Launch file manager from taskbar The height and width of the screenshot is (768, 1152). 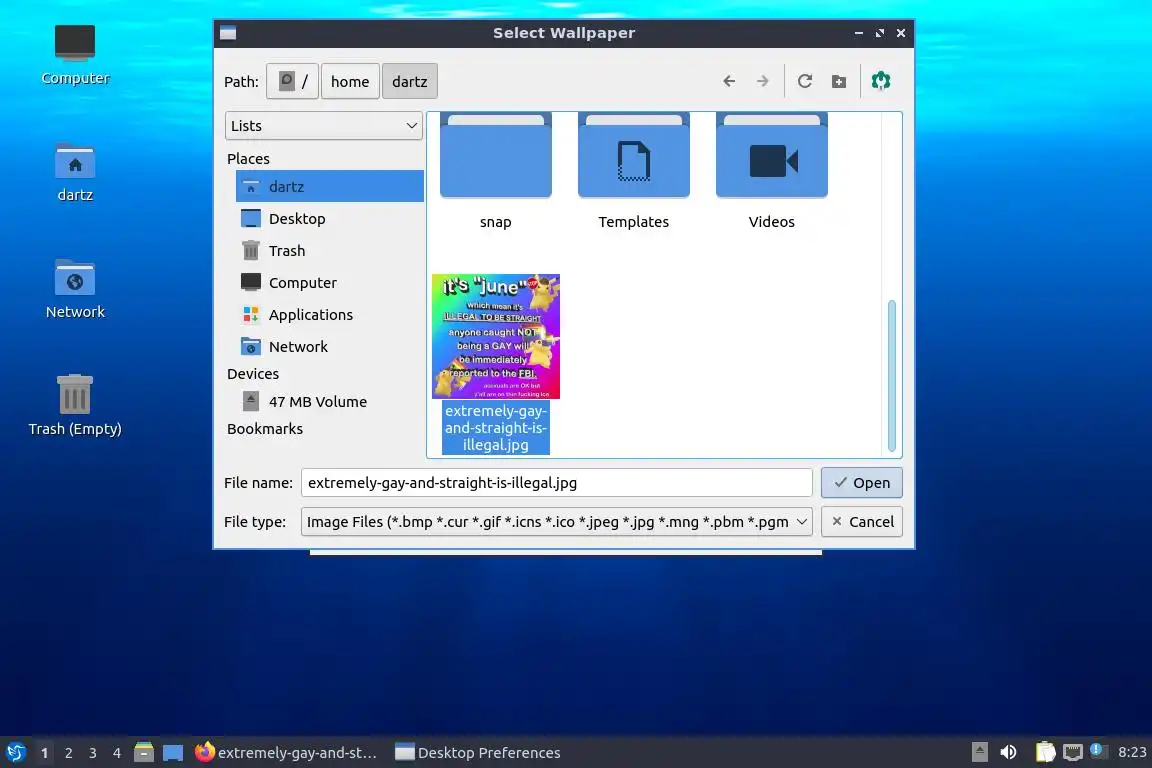144,752
